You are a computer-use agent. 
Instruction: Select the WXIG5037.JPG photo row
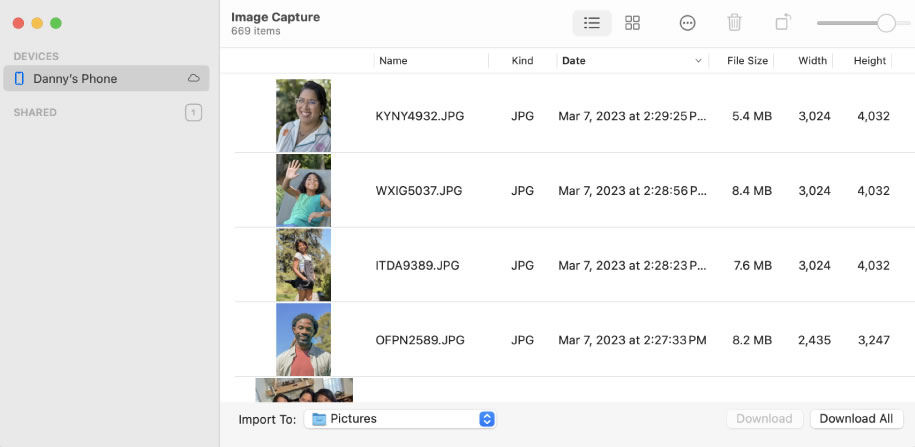(419, 191)
